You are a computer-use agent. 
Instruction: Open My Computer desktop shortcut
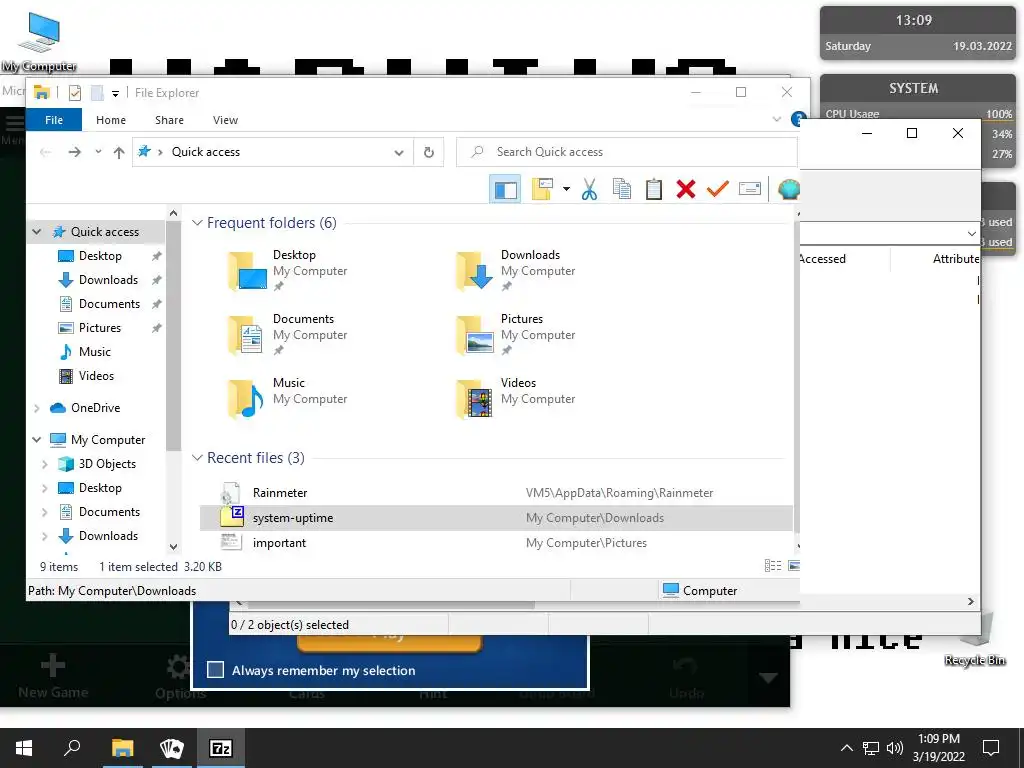(x=39, y=40)
